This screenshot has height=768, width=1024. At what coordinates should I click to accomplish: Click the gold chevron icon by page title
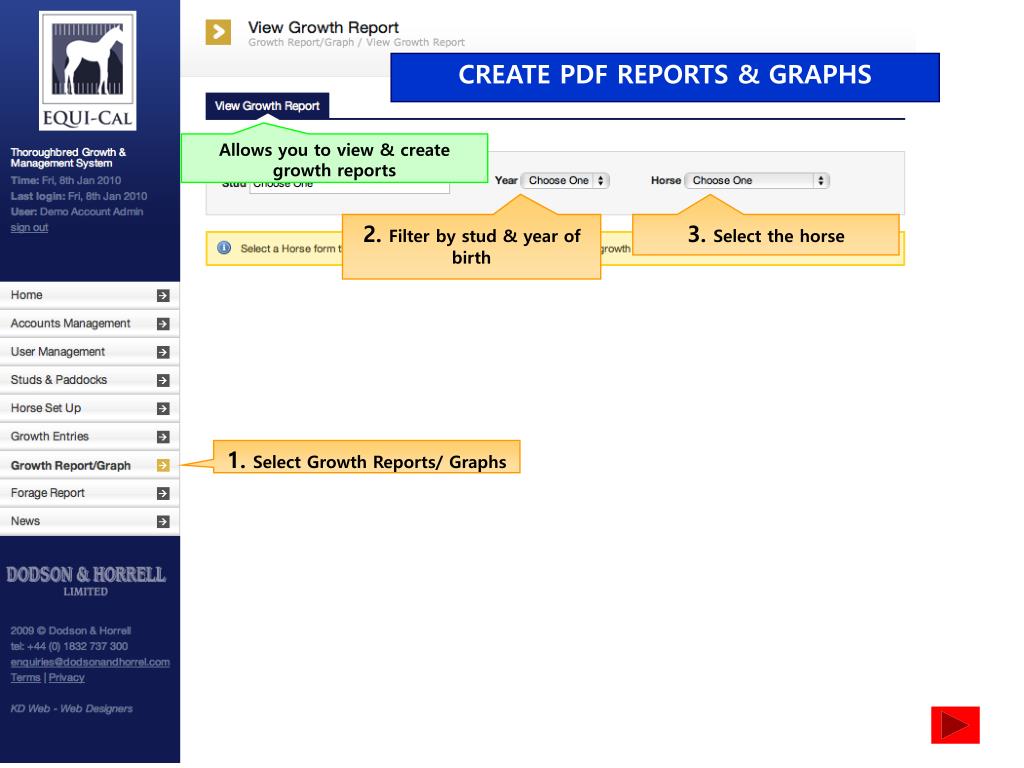(x=218, y=32)
